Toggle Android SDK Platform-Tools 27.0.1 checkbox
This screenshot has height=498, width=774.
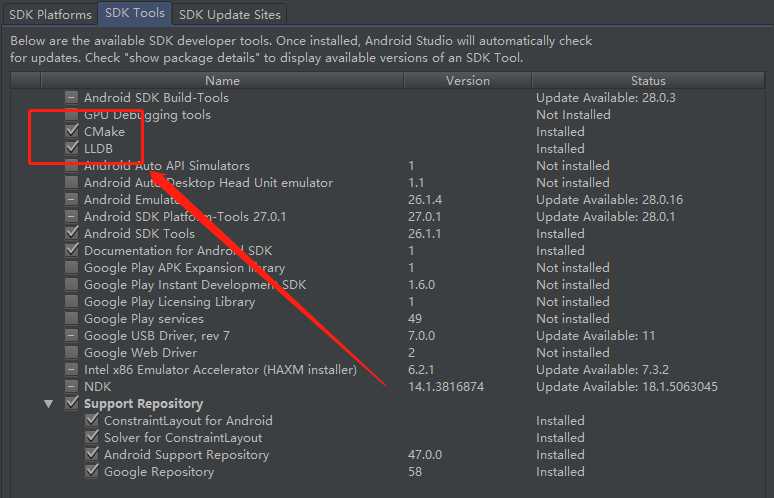click(x=72, y=216)
